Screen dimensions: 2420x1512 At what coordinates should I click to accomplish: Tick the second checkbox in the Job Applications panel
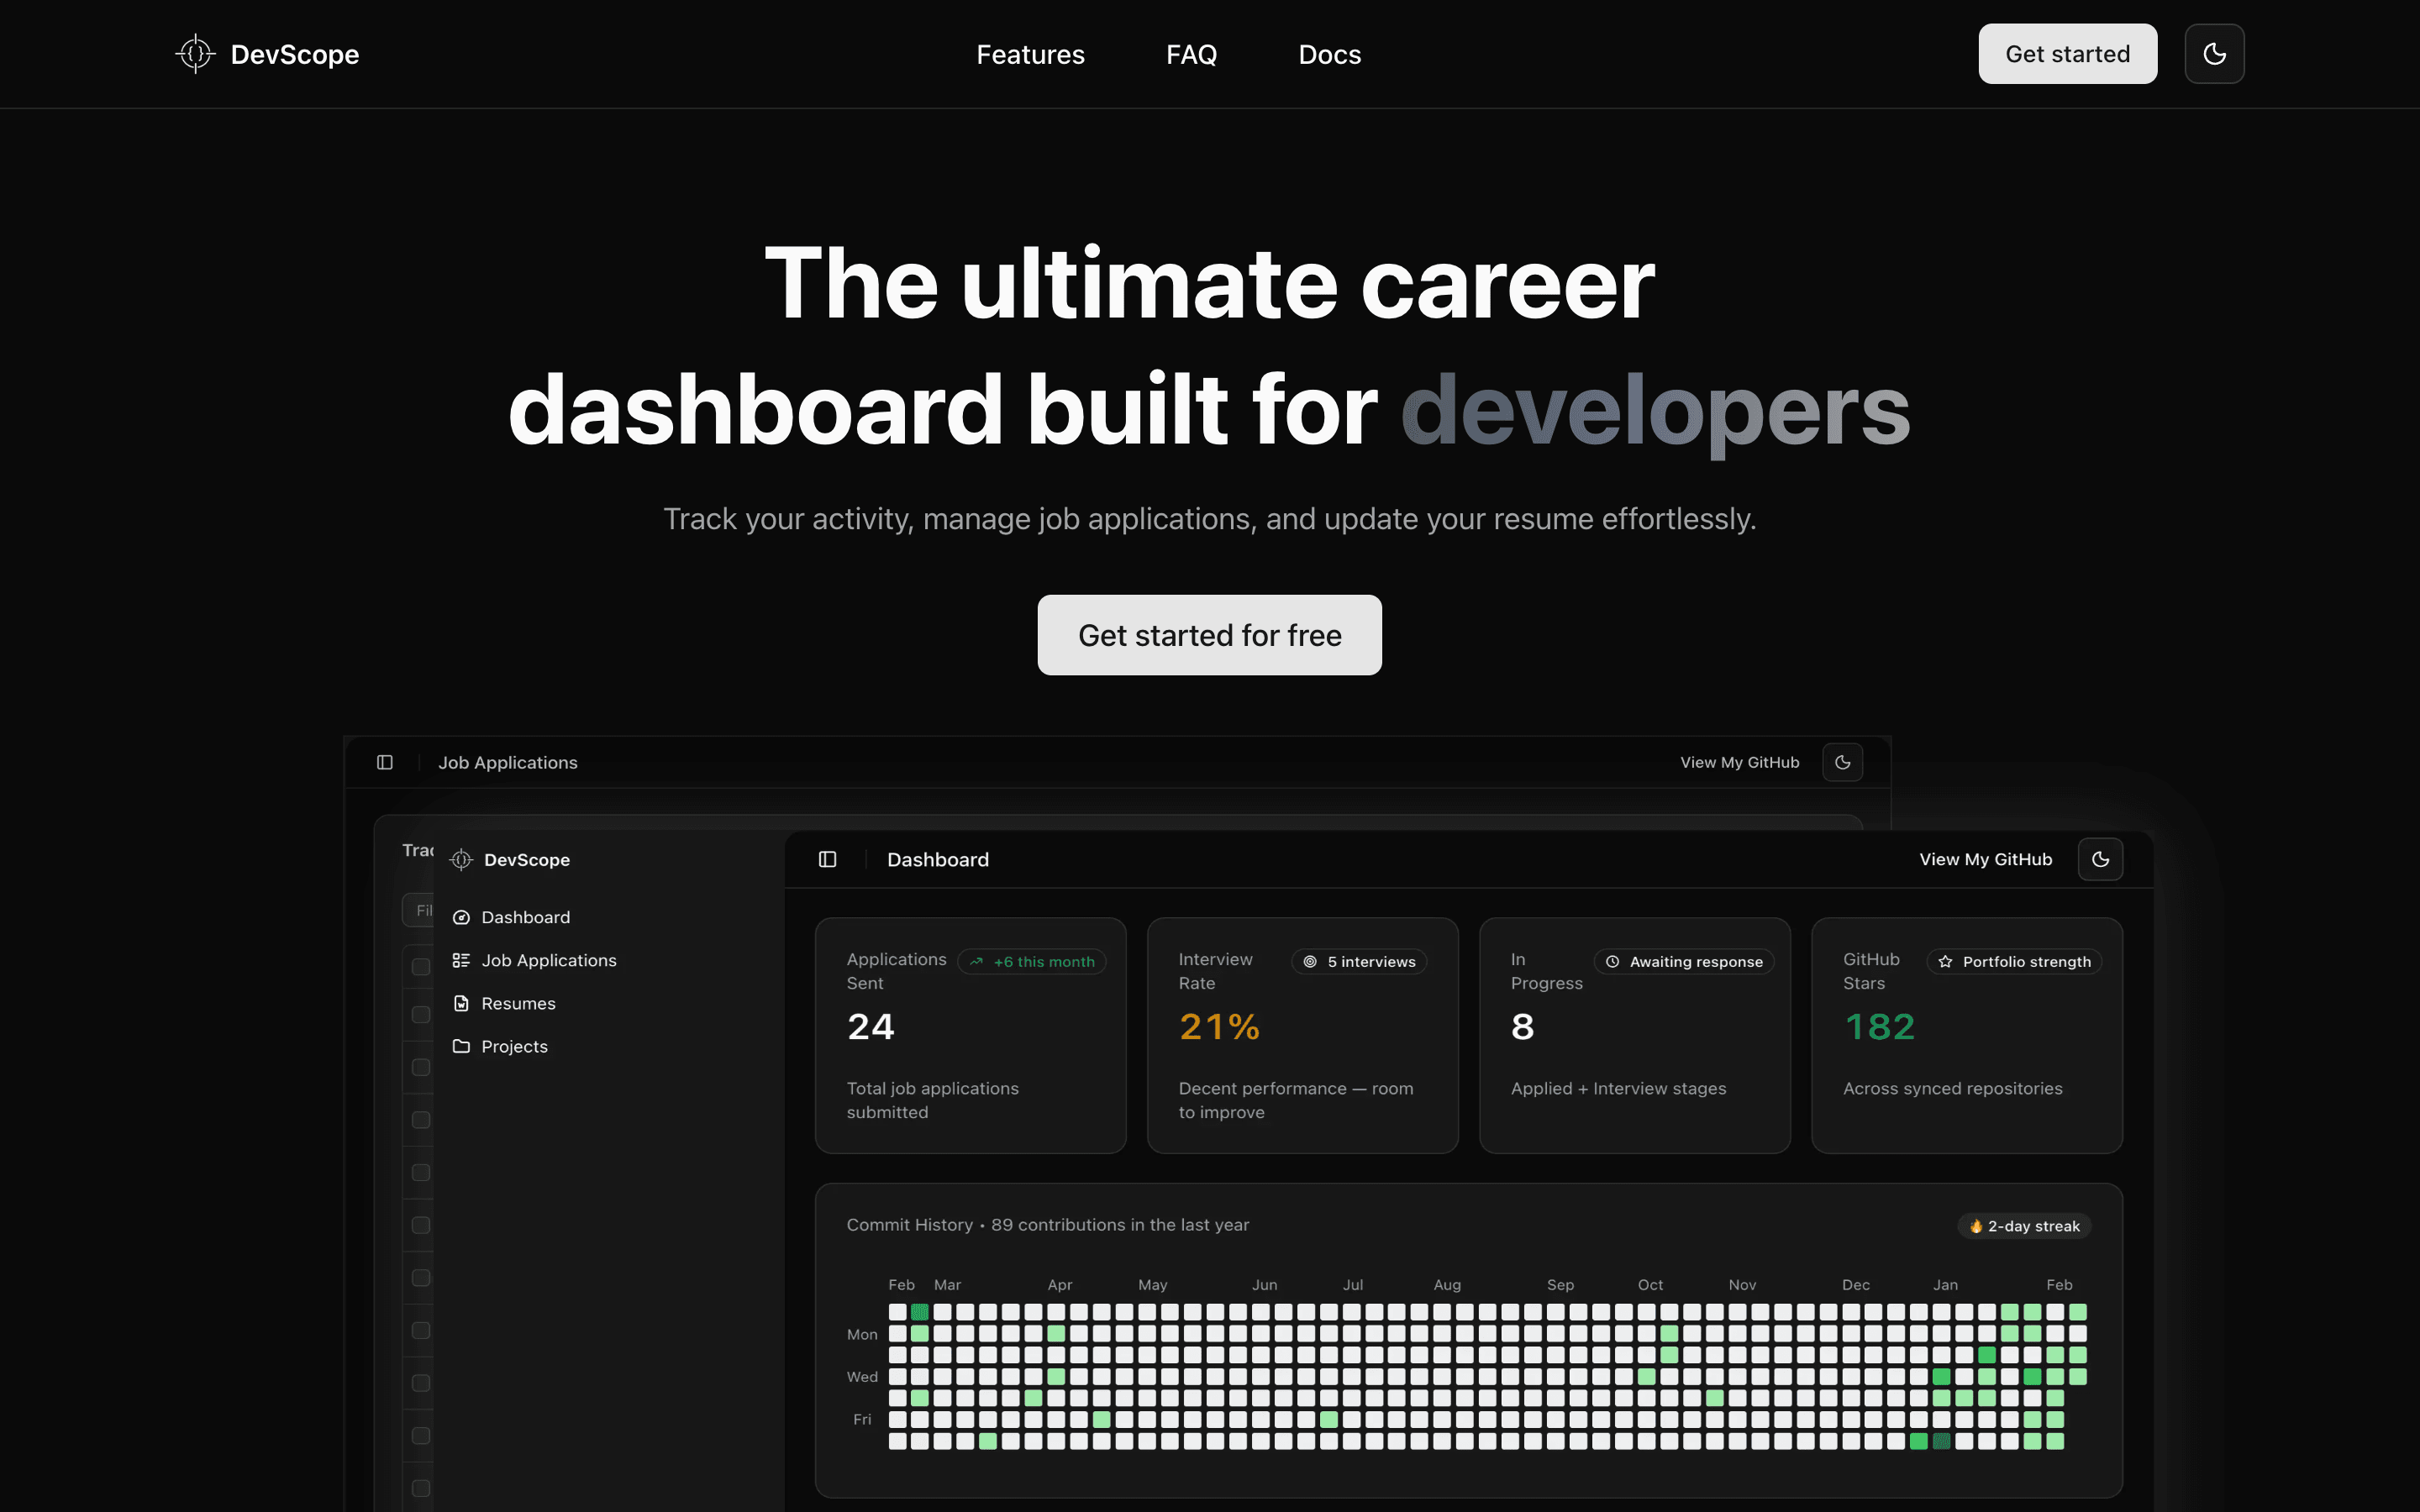420,1014
